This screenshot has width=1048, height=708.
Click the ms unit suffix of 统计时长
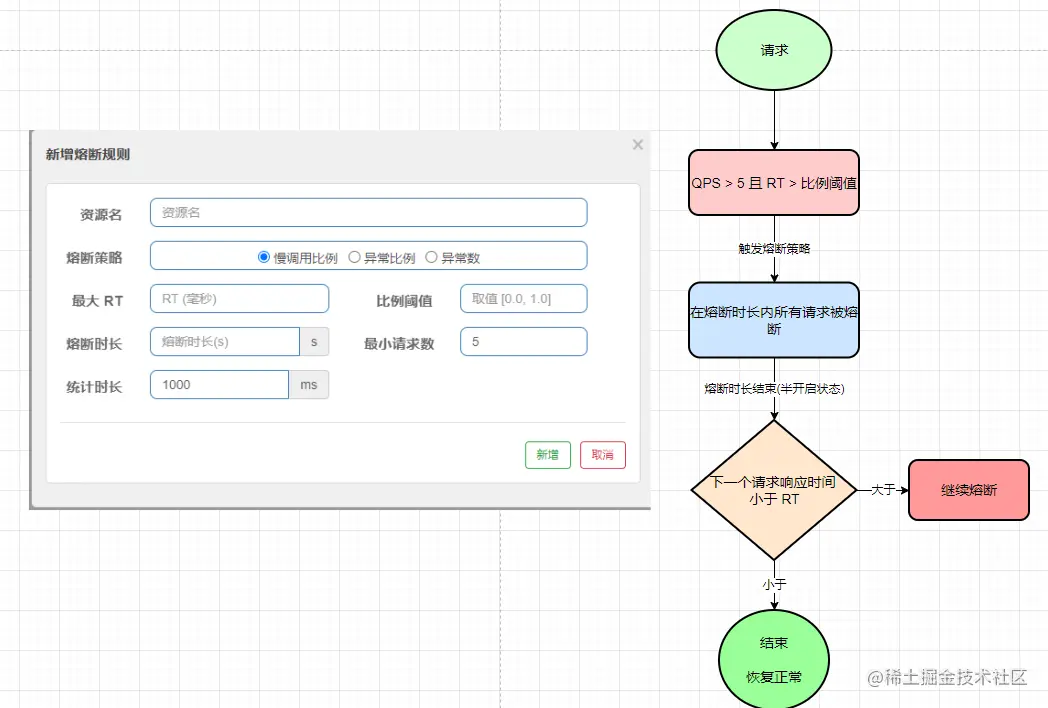(x=309, y=384)
